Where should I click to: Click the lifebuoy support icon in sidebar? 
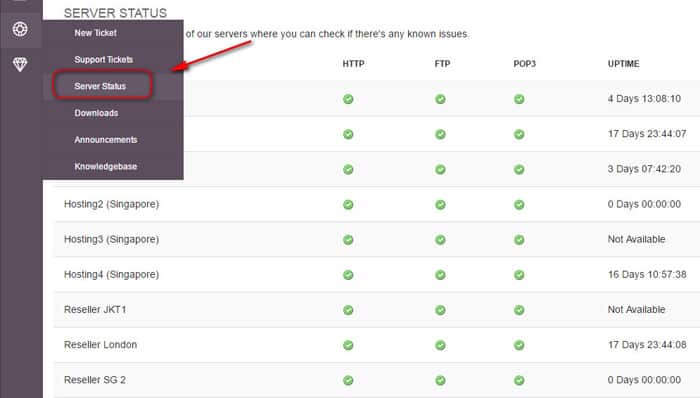(20, 29)
